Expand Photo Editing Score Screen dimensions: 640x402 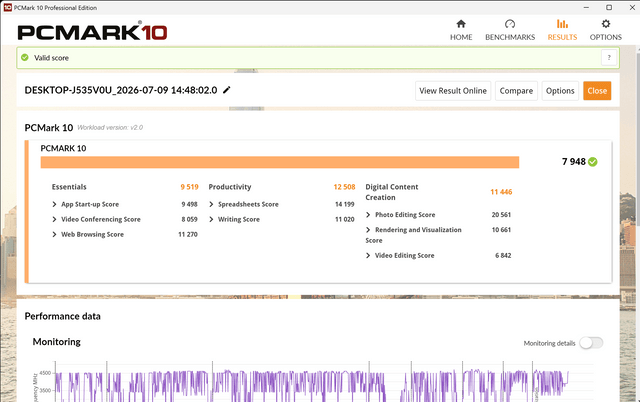pos(368,215)
